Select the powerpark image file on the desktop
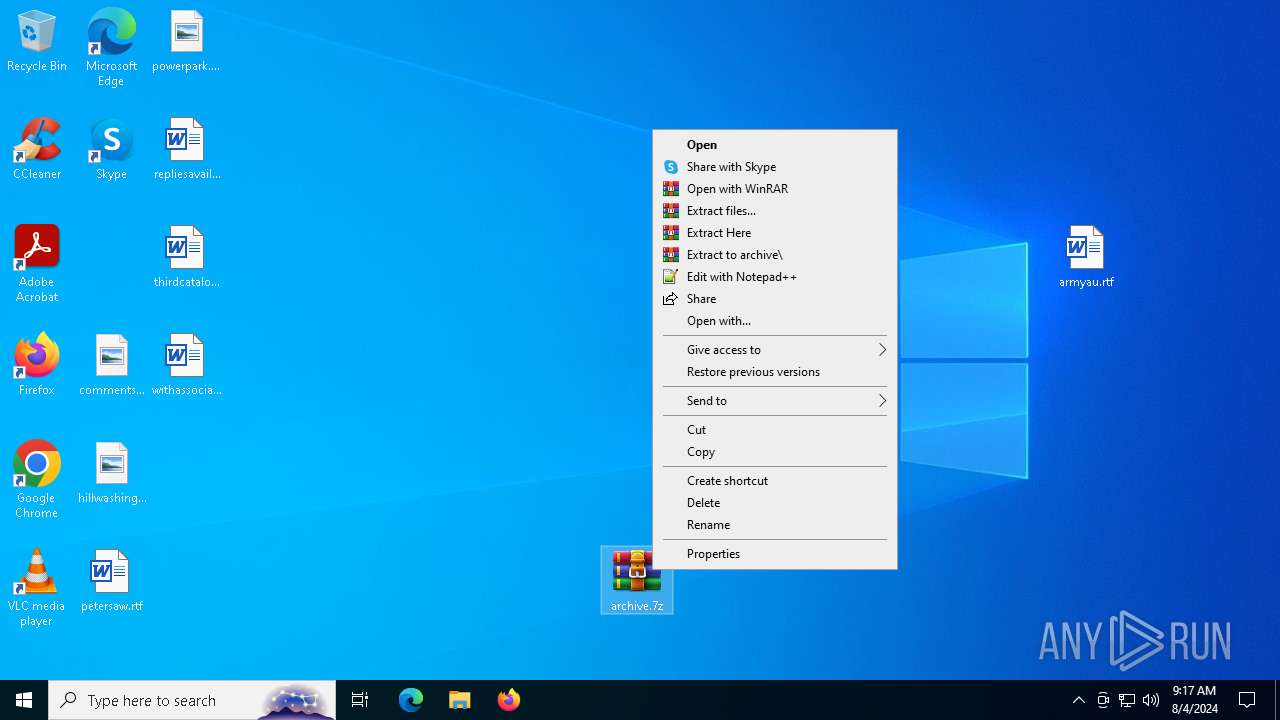The height and width of the screenshot is (720, 1280). pyautogui.click(x=186, y=42)
